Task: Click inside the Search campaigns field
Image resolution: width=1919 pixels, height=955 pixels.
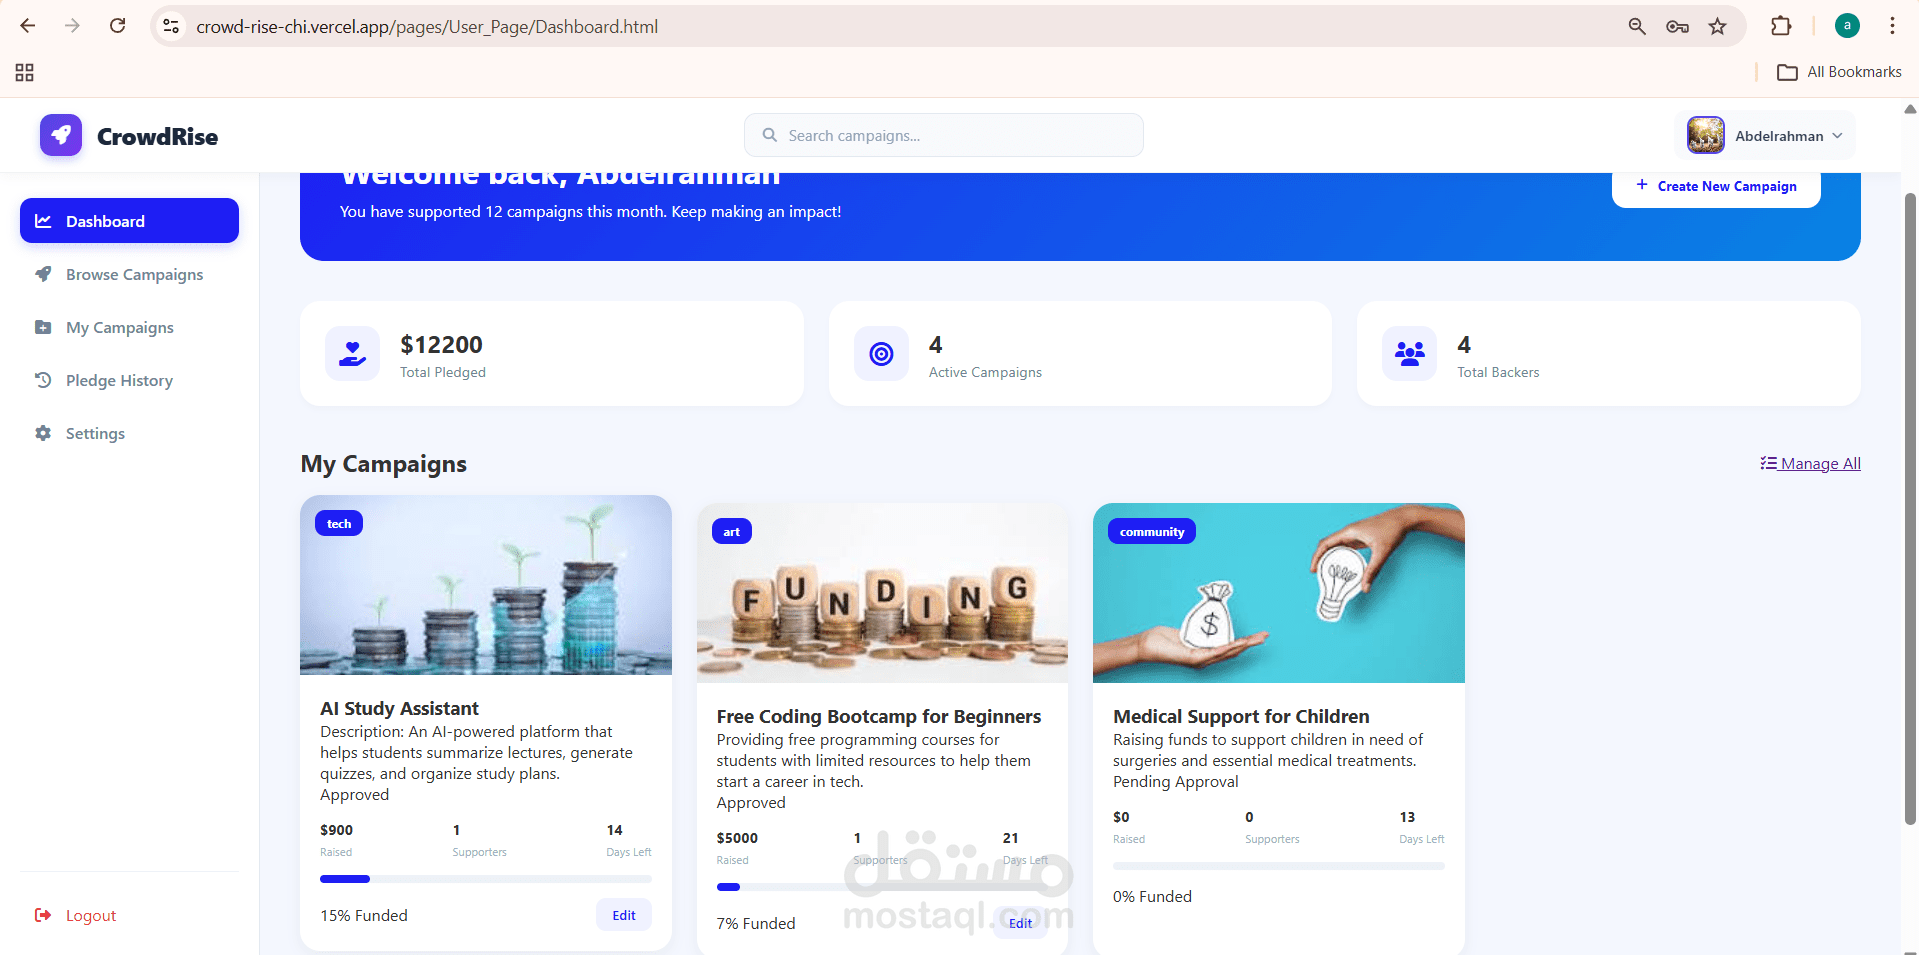Action: 942,134
